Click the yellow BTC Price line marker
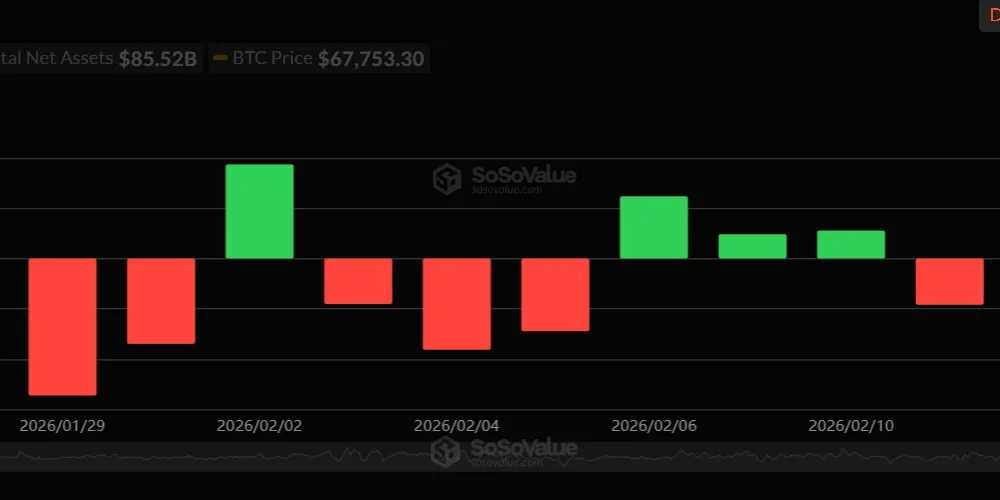Image resolution: width=1000 pixels, height=500 pixels. point(220,59)
